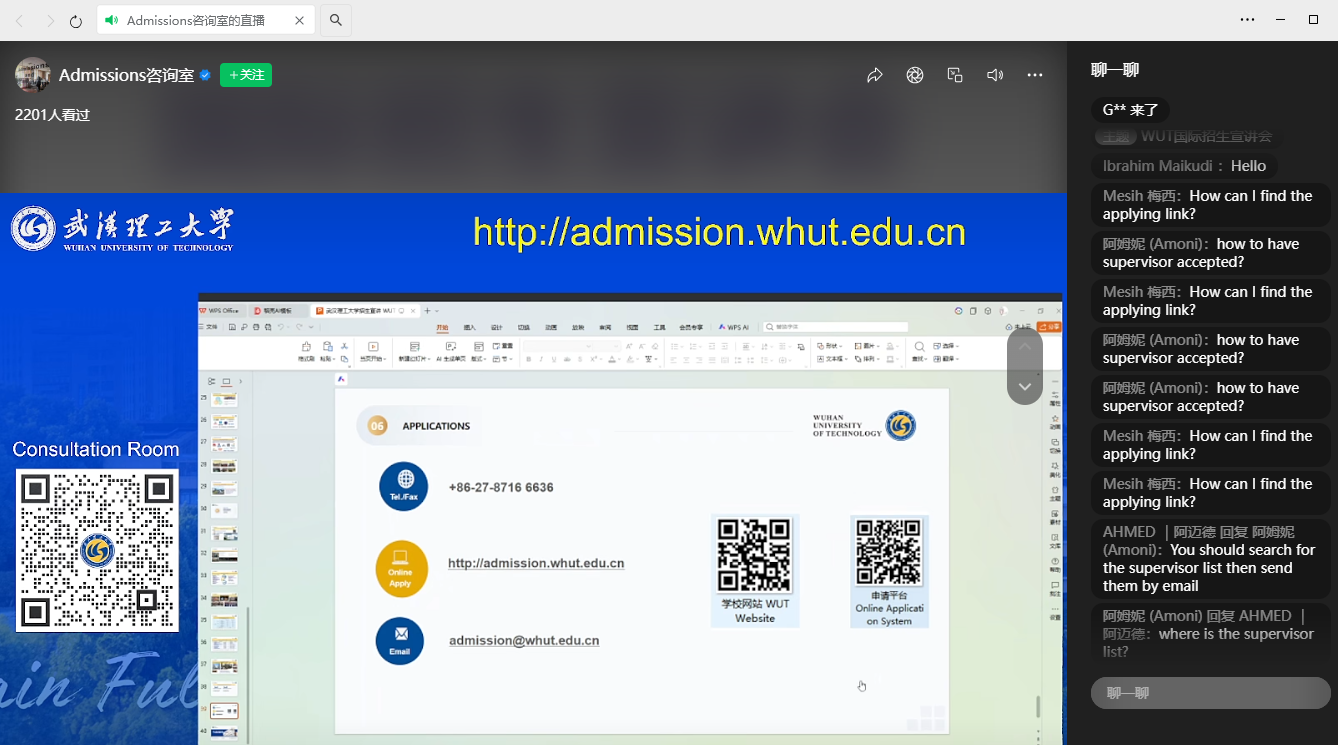
Task: Click the WPS search box in the shared window
Action: (836, 327)
